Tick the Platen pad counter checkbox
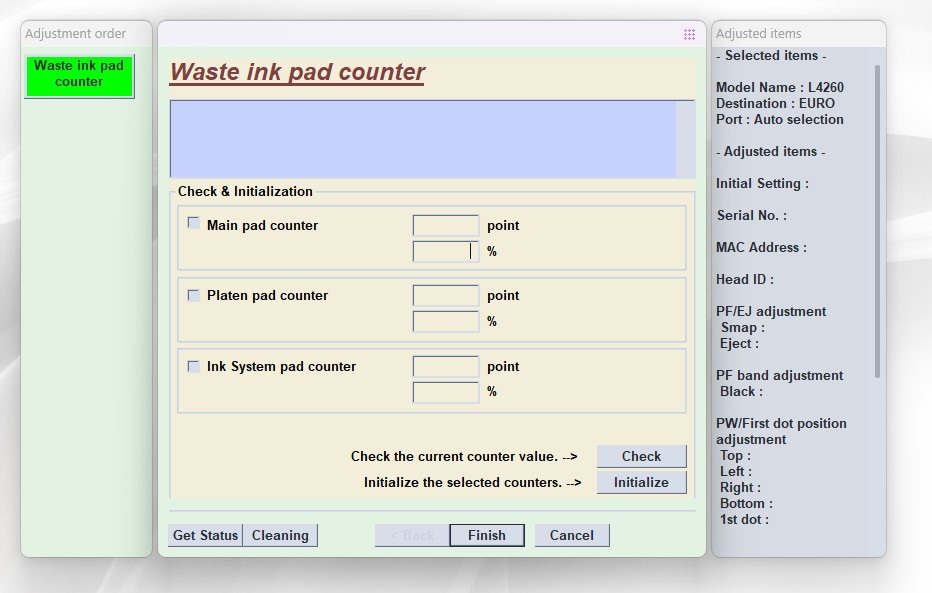The height and width of the screenshot is (593, 932). point(194,295)
